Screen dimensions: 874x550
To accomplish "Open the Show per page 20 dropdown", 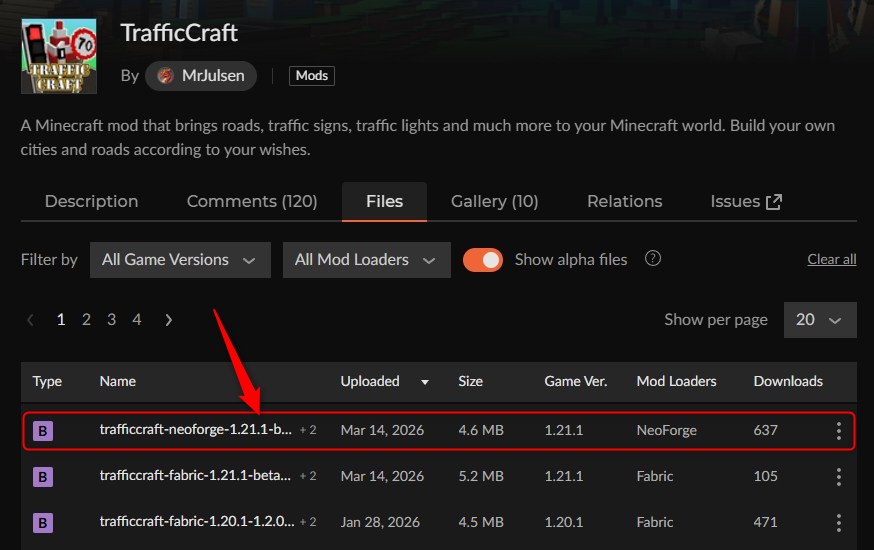I will pos(820,320).
